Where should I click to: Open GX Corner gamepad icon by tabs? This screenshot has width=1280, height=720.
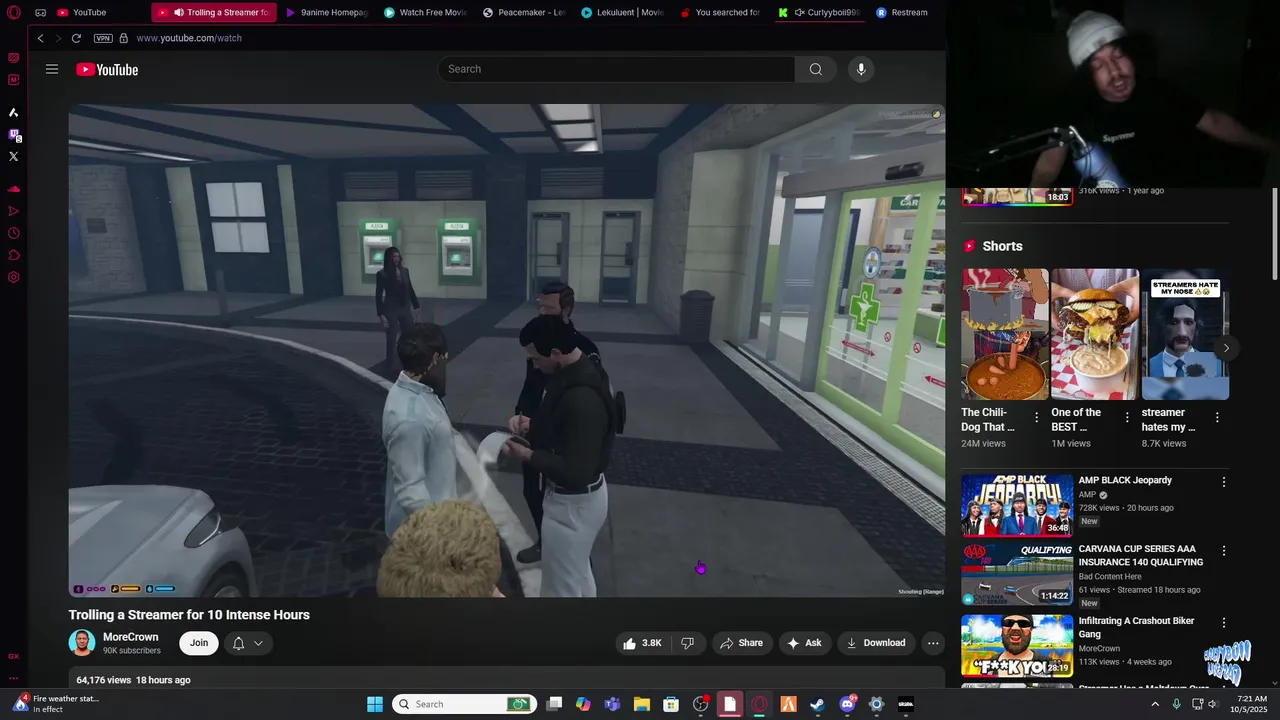(40, 13)
